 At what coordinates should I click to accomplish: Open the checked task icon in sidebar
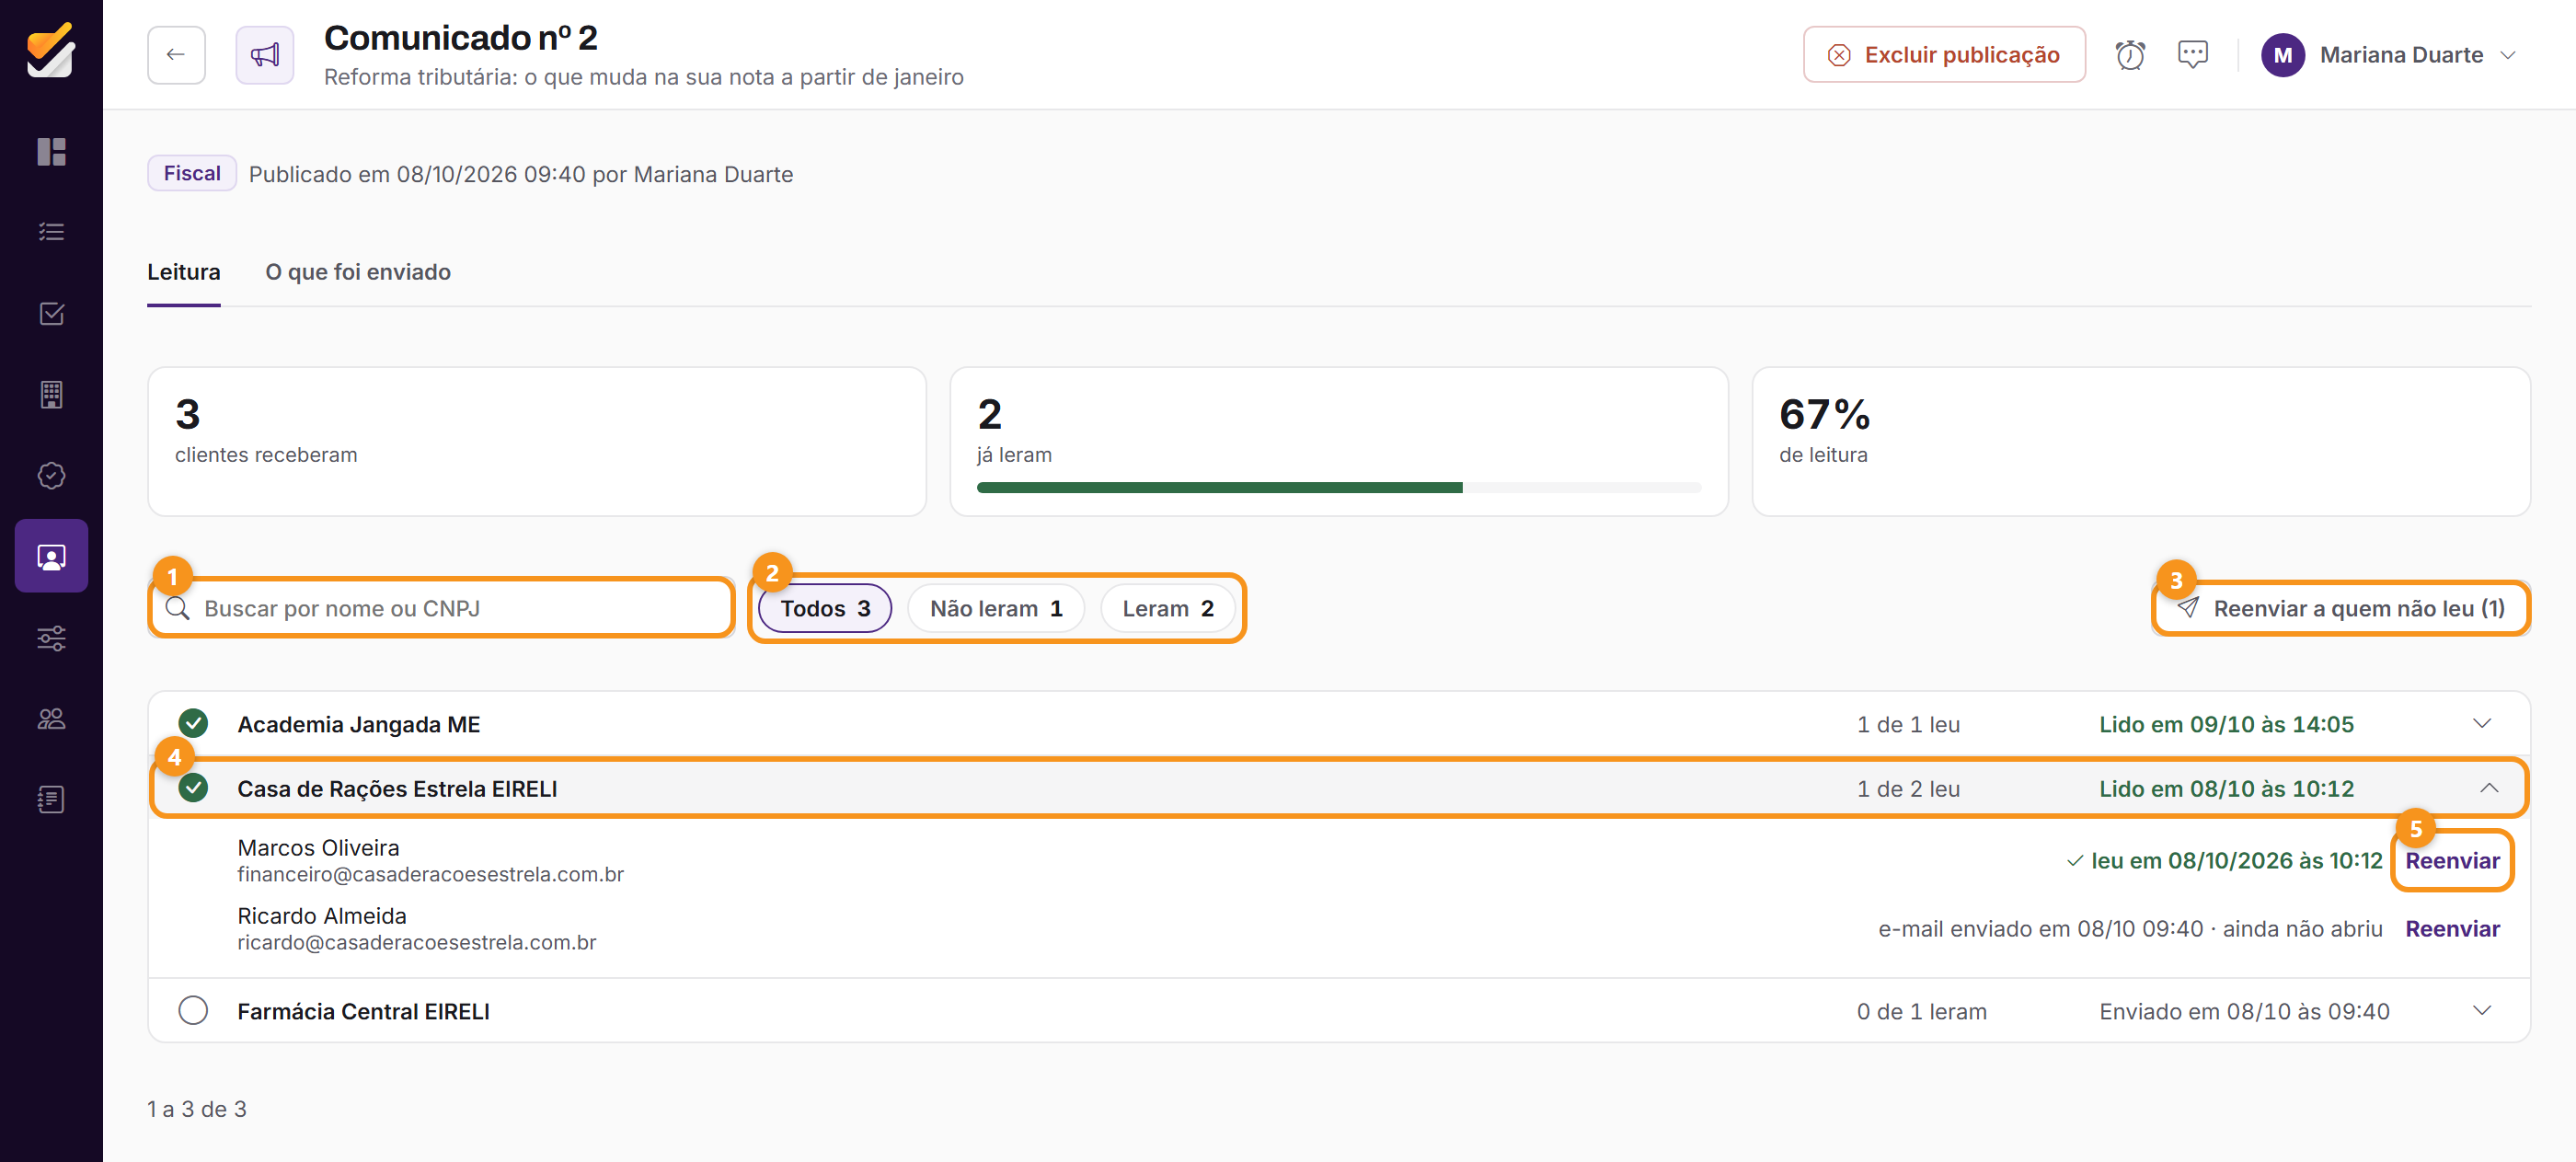coord(51,314)
